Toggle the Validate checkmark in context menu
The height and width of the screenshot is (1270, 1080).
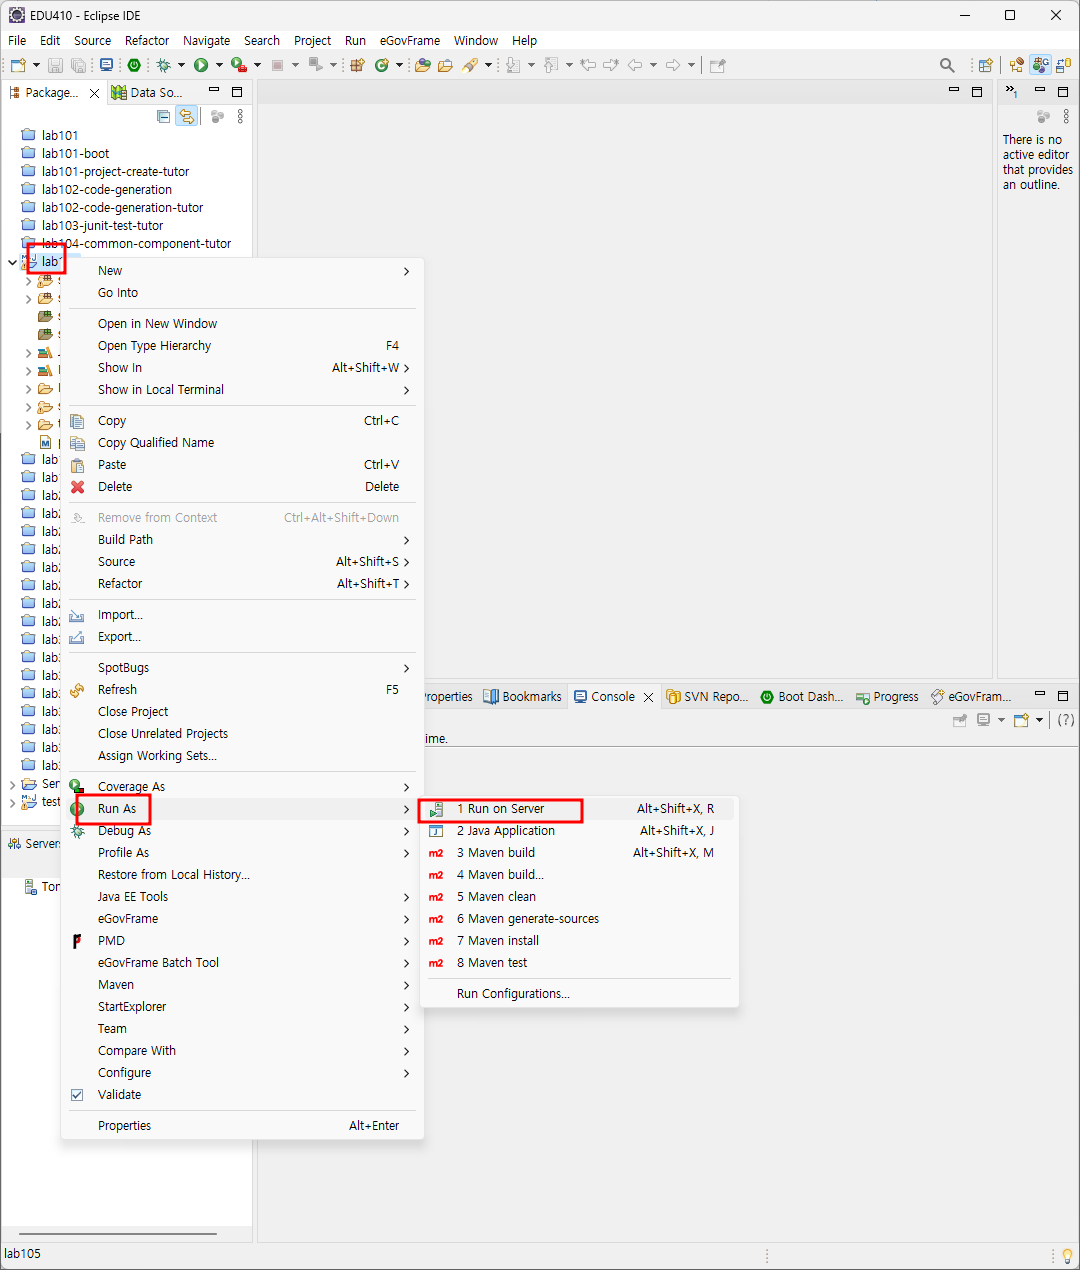coord(77,1095)
